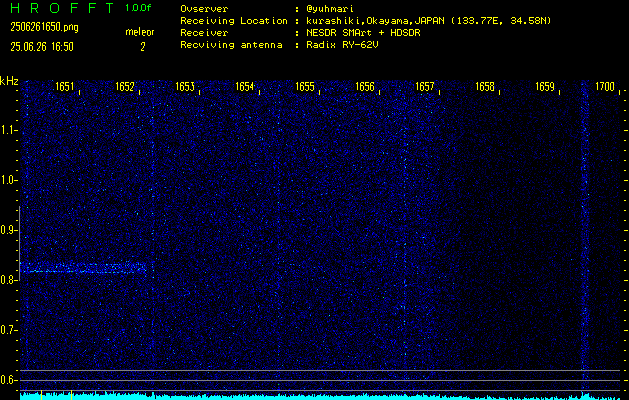Click the Receiving Location field label
This screenshot has width=629, height=400.
(x=234, y=21)
